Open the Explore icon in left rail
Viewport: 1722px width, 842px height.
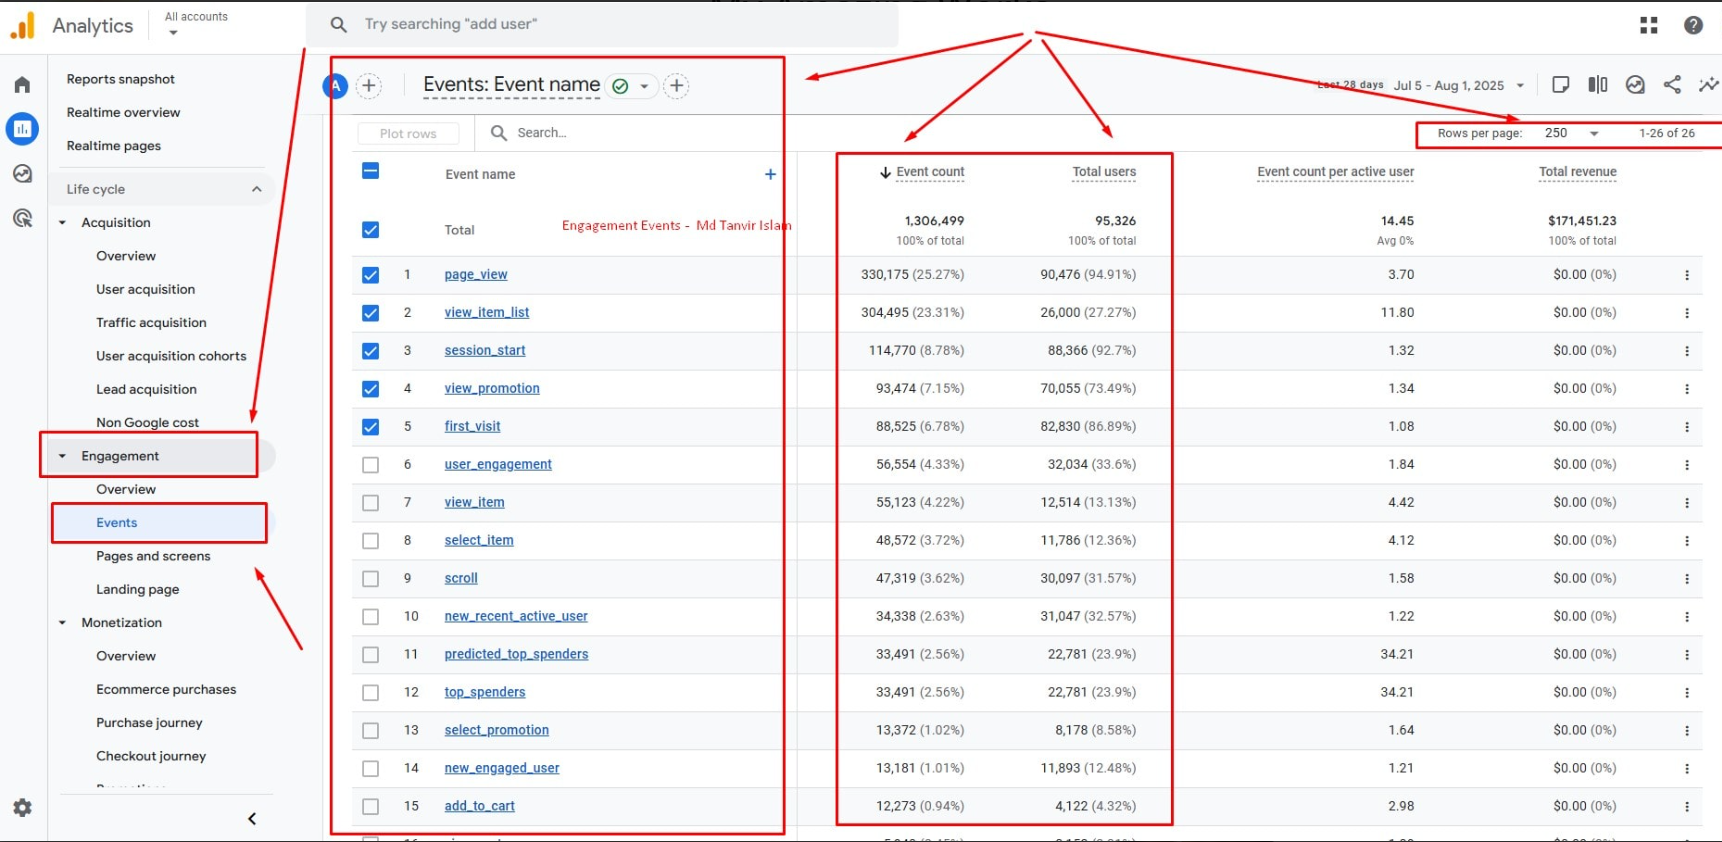(22, 174)
